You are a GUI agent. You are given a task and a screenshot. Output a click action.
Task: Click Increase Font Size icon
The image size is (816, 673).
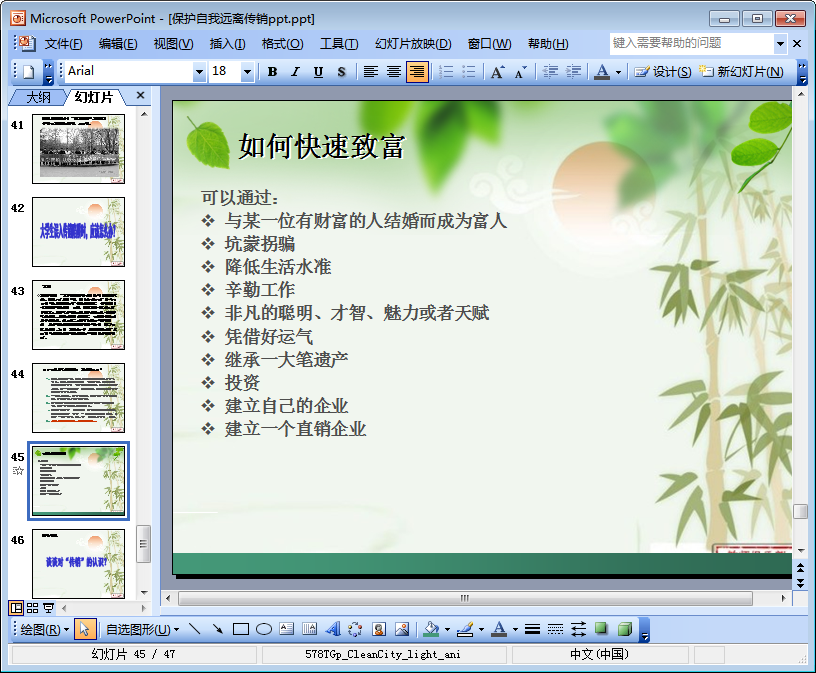(497, 72)
